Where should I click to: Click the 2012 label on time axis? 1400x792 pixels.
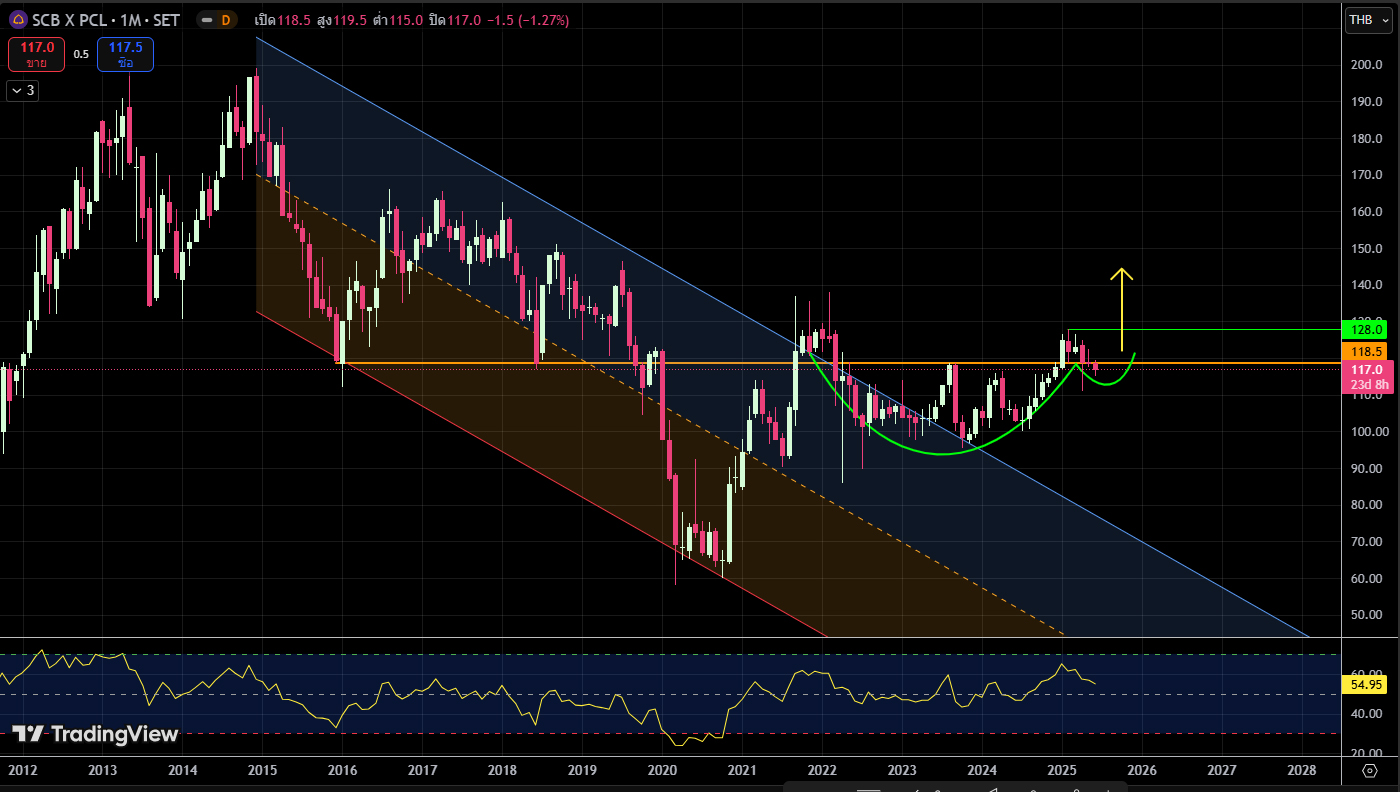pyautogui.click(x=22, y=770)
